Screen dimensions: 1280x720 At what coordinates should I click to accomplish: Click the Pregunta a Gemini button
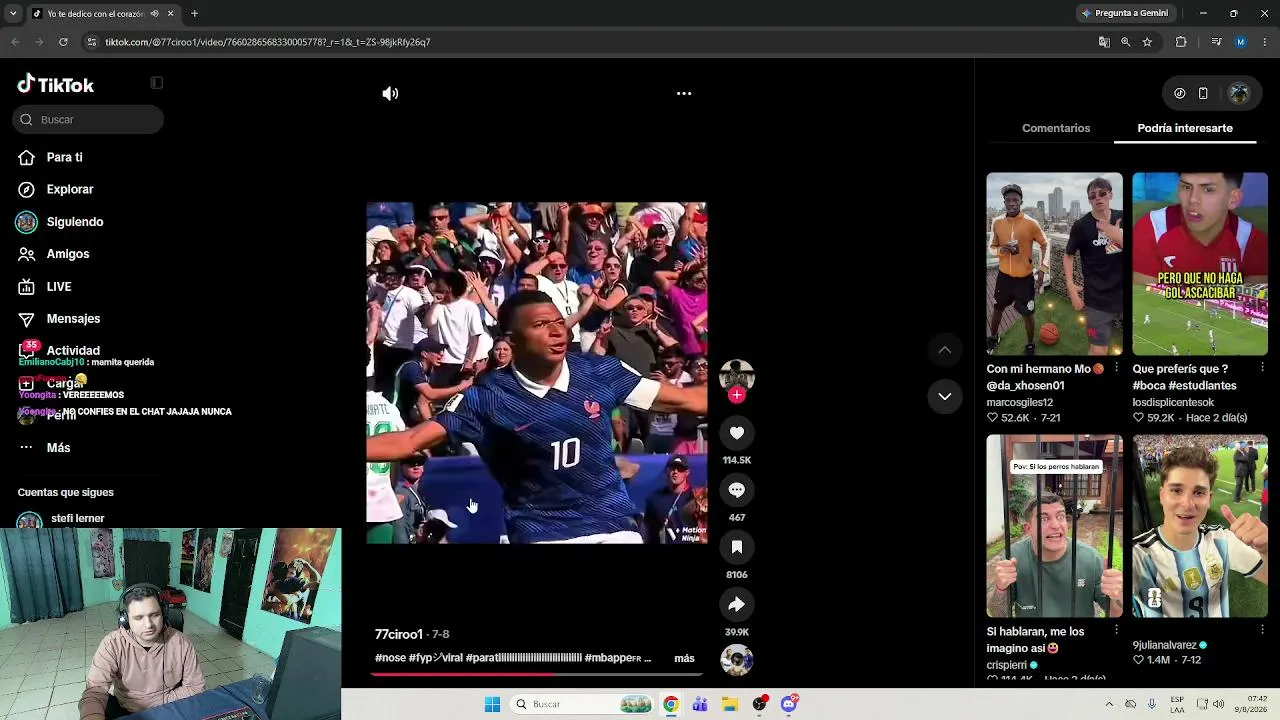coord(1124,13)
